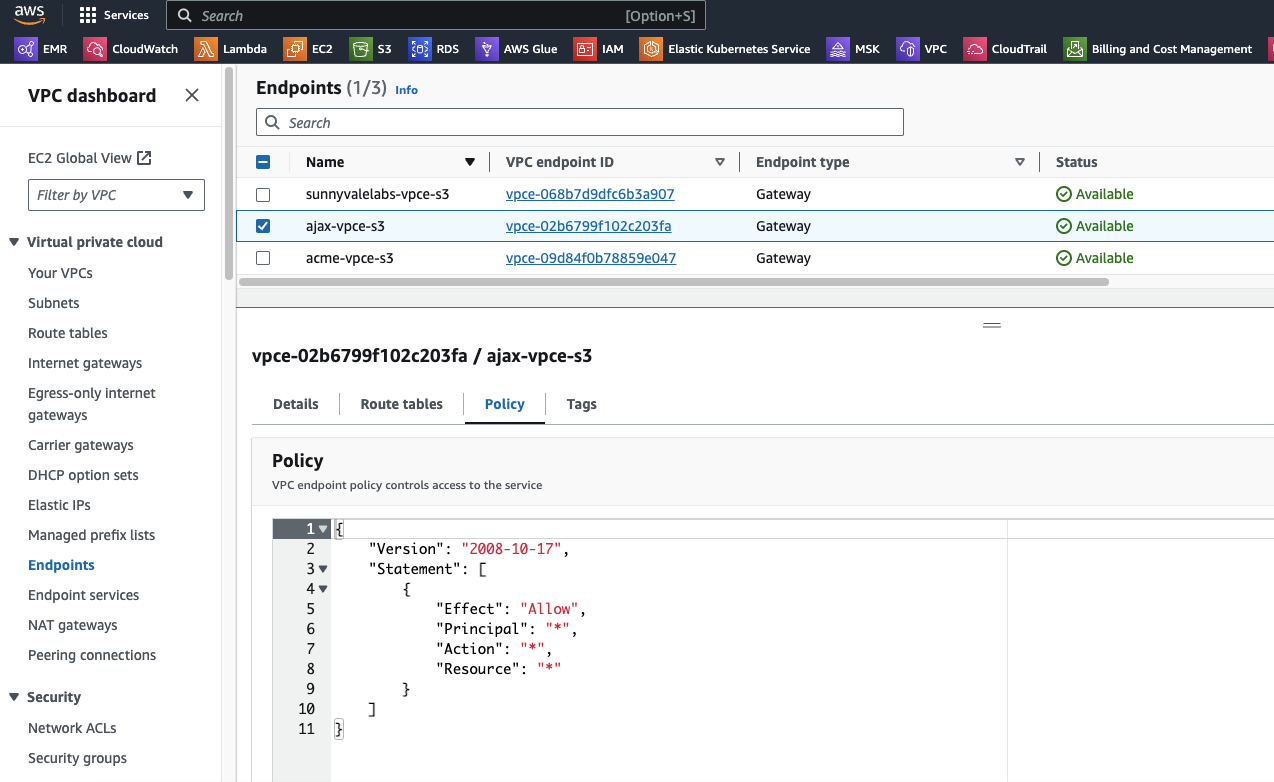Open Security groups page
Viewport: 1274px width, 782px height.
[77, 758]
